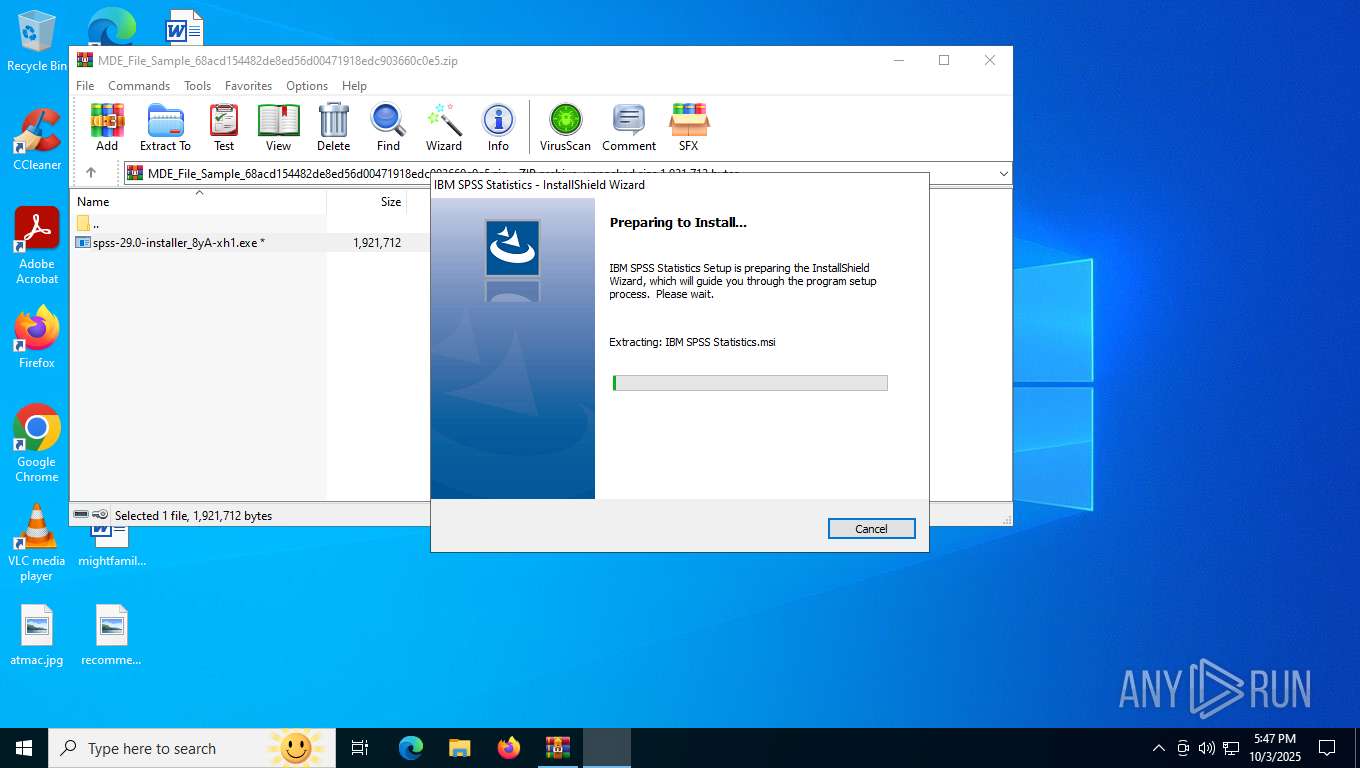This screenshot has height=768, width=1360.
Task: Open Firefox from the taskbar
Action: tap(509, 748)
